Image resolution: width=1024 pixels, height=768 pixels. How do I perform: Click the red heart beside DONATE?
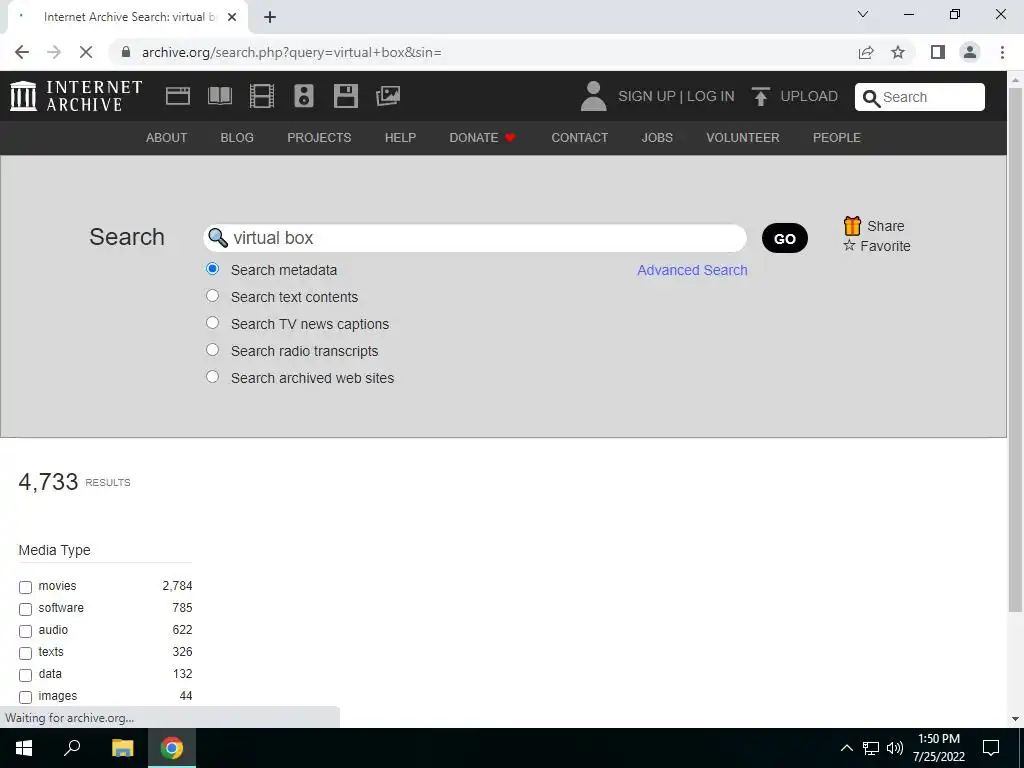510,137
